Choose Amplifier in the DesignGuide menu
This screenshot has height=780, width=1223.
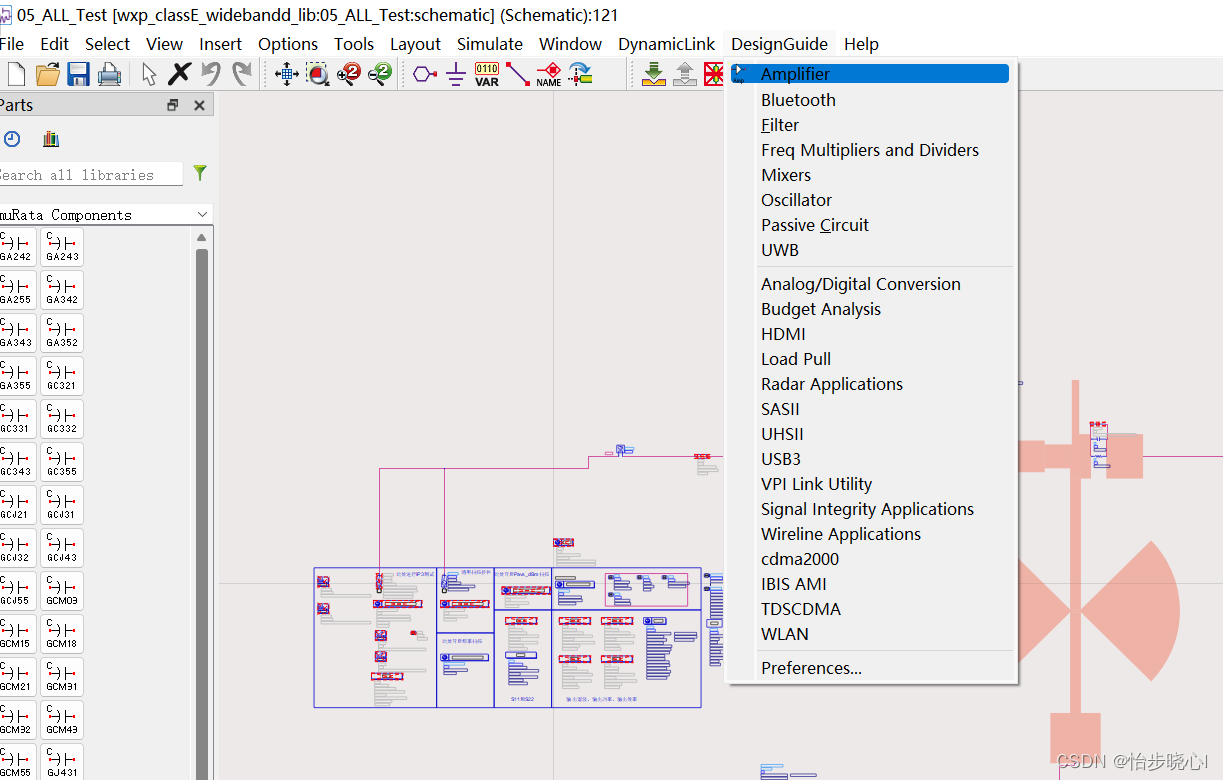pyautogui.click(x=870, y=74)
